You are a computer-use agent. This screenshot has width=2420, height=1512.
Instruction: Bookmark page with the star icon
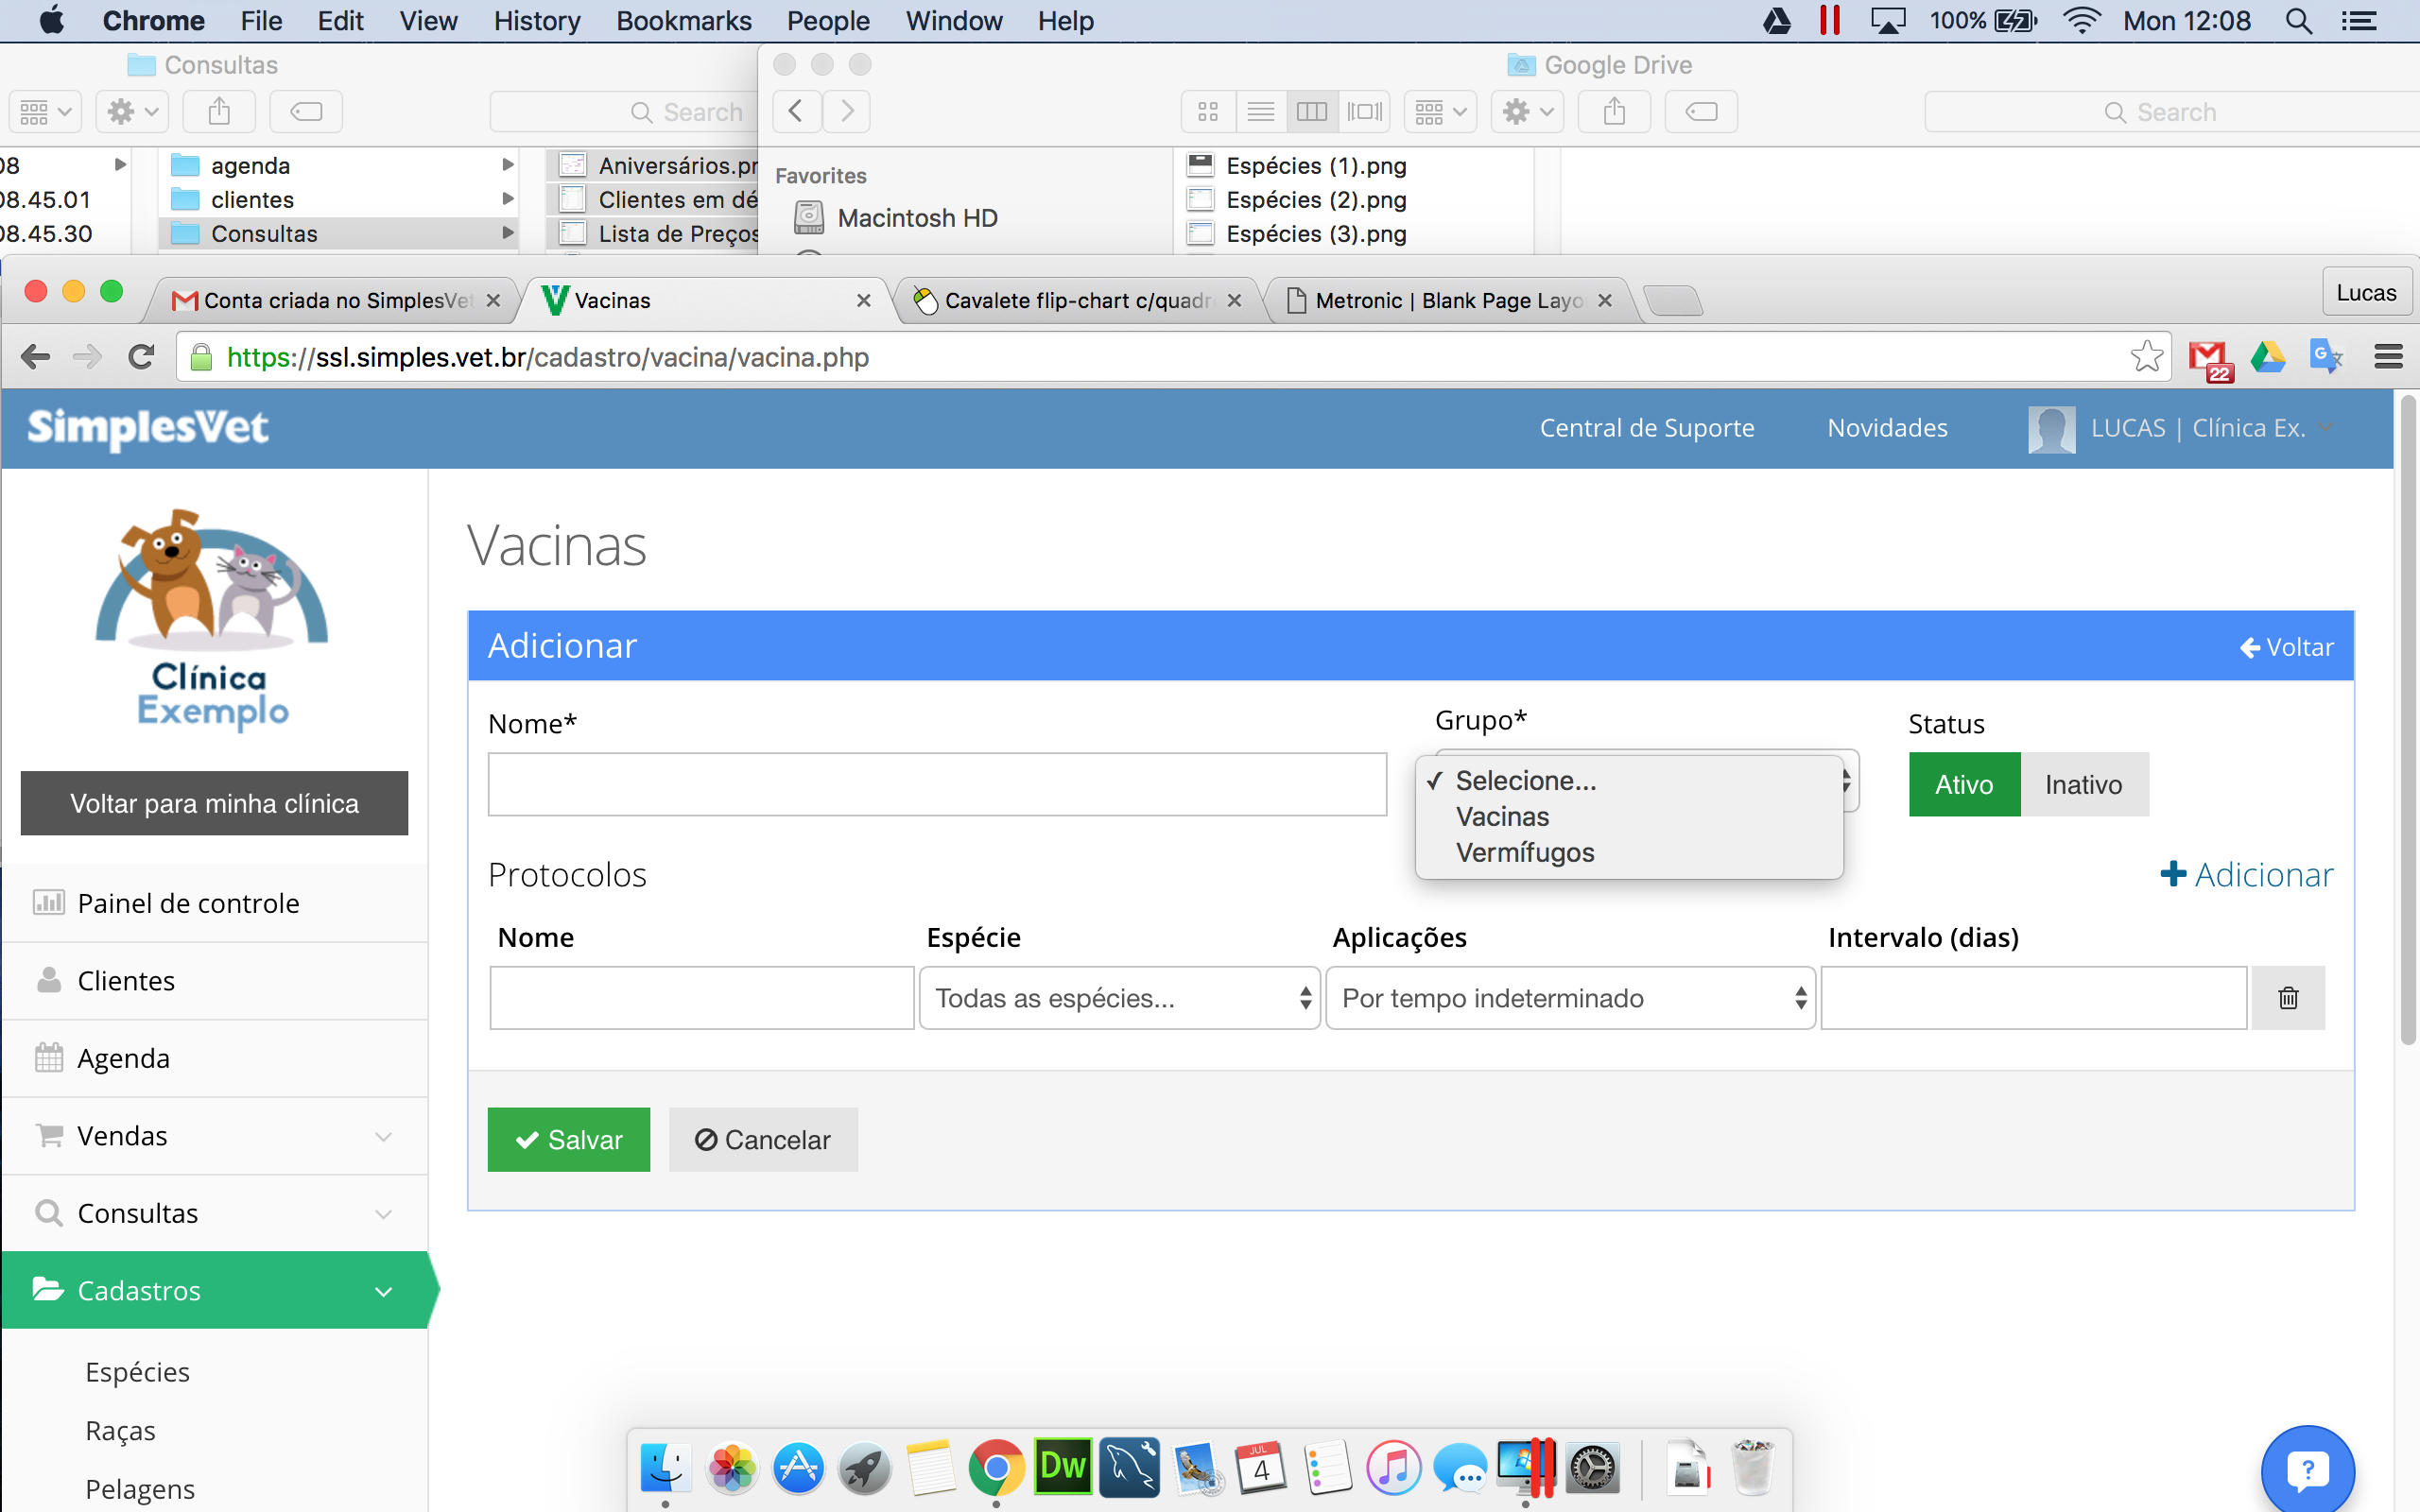coord(2146,357)
